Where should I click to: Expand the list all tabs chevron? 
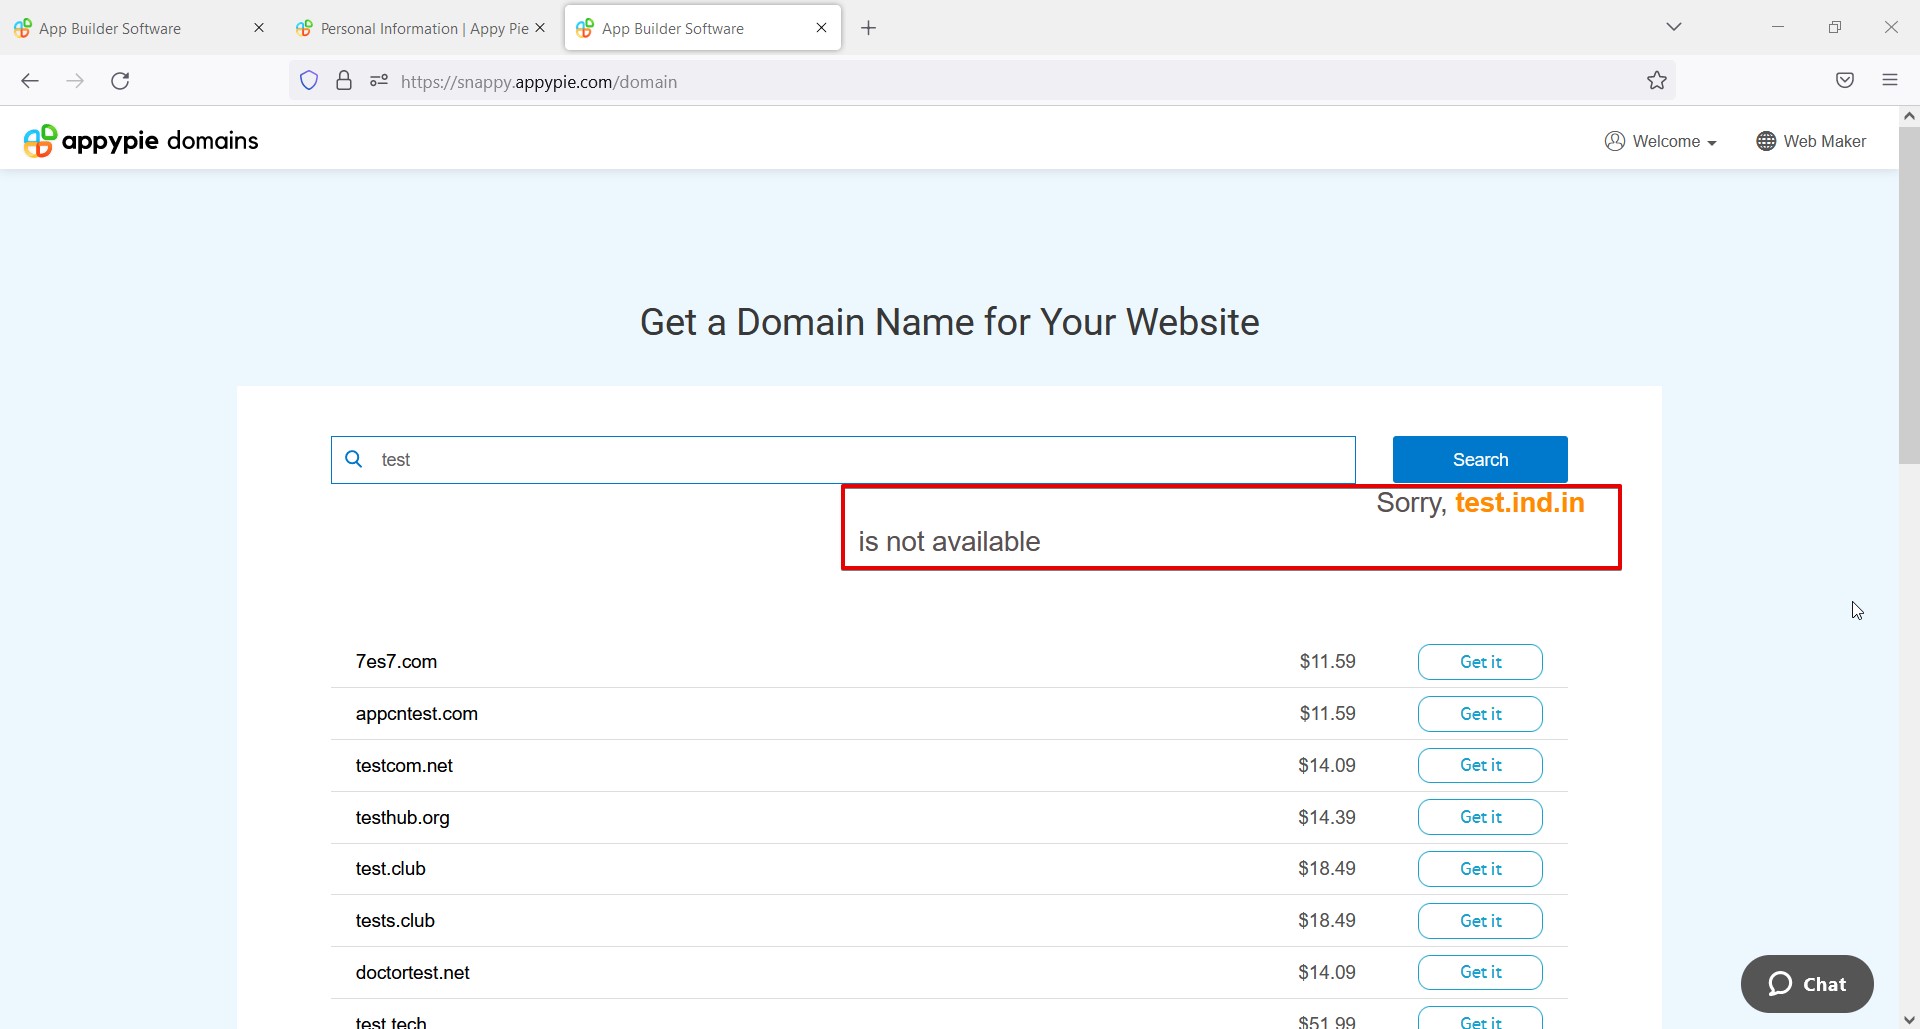[x=1674, y=27]
